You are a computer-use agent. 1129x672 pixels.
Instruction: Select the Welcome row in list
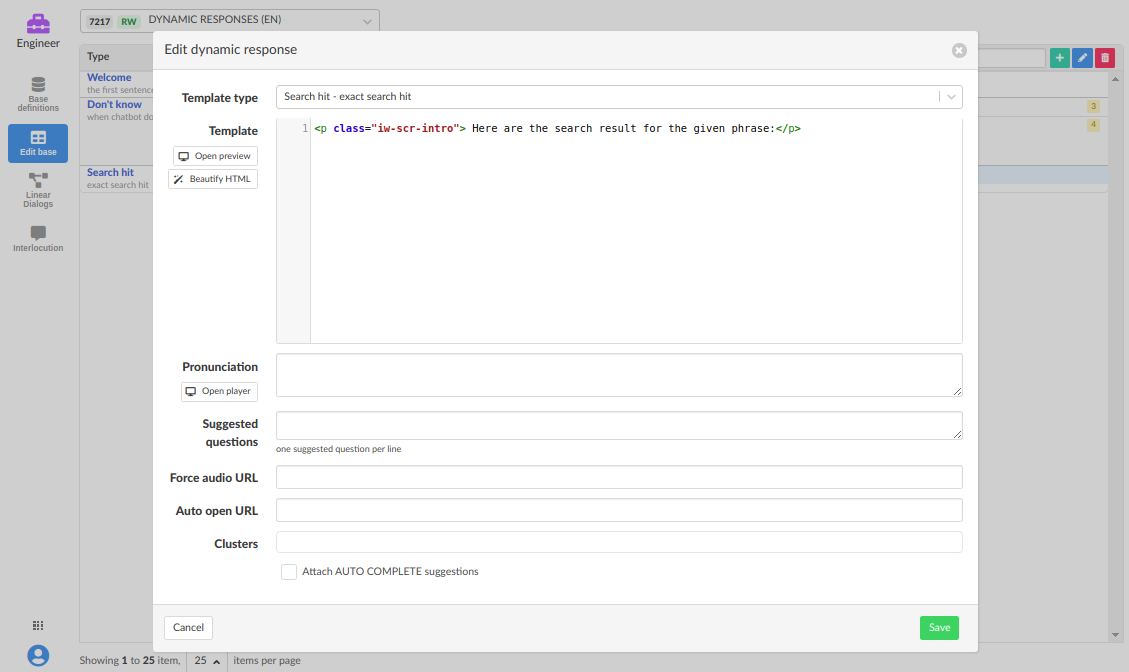coord(117,84)
